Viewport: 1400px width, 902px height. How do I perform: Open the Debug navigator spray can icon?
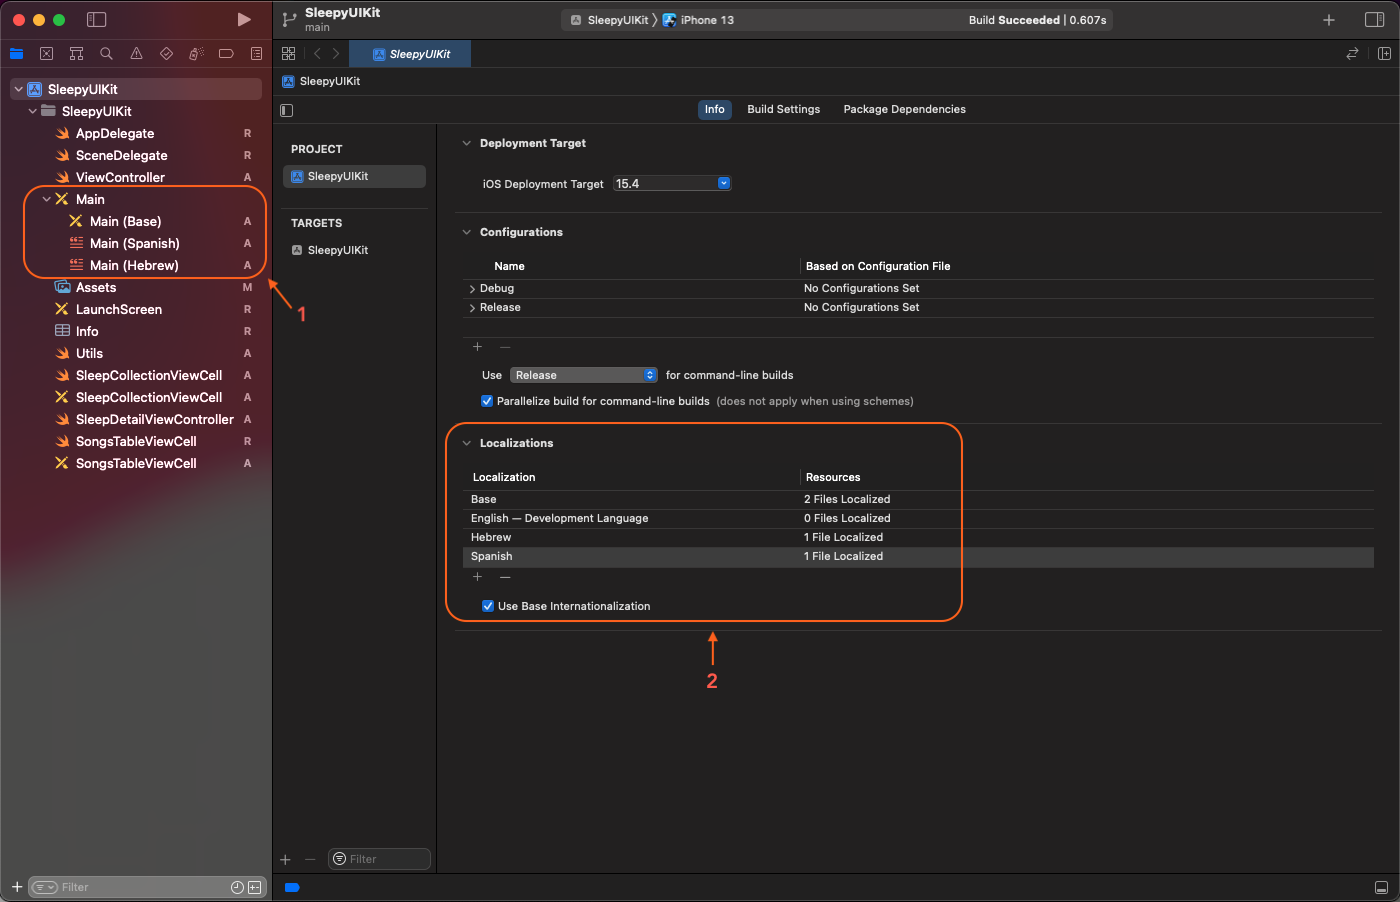pyautogui.click(x=196, y=53)
